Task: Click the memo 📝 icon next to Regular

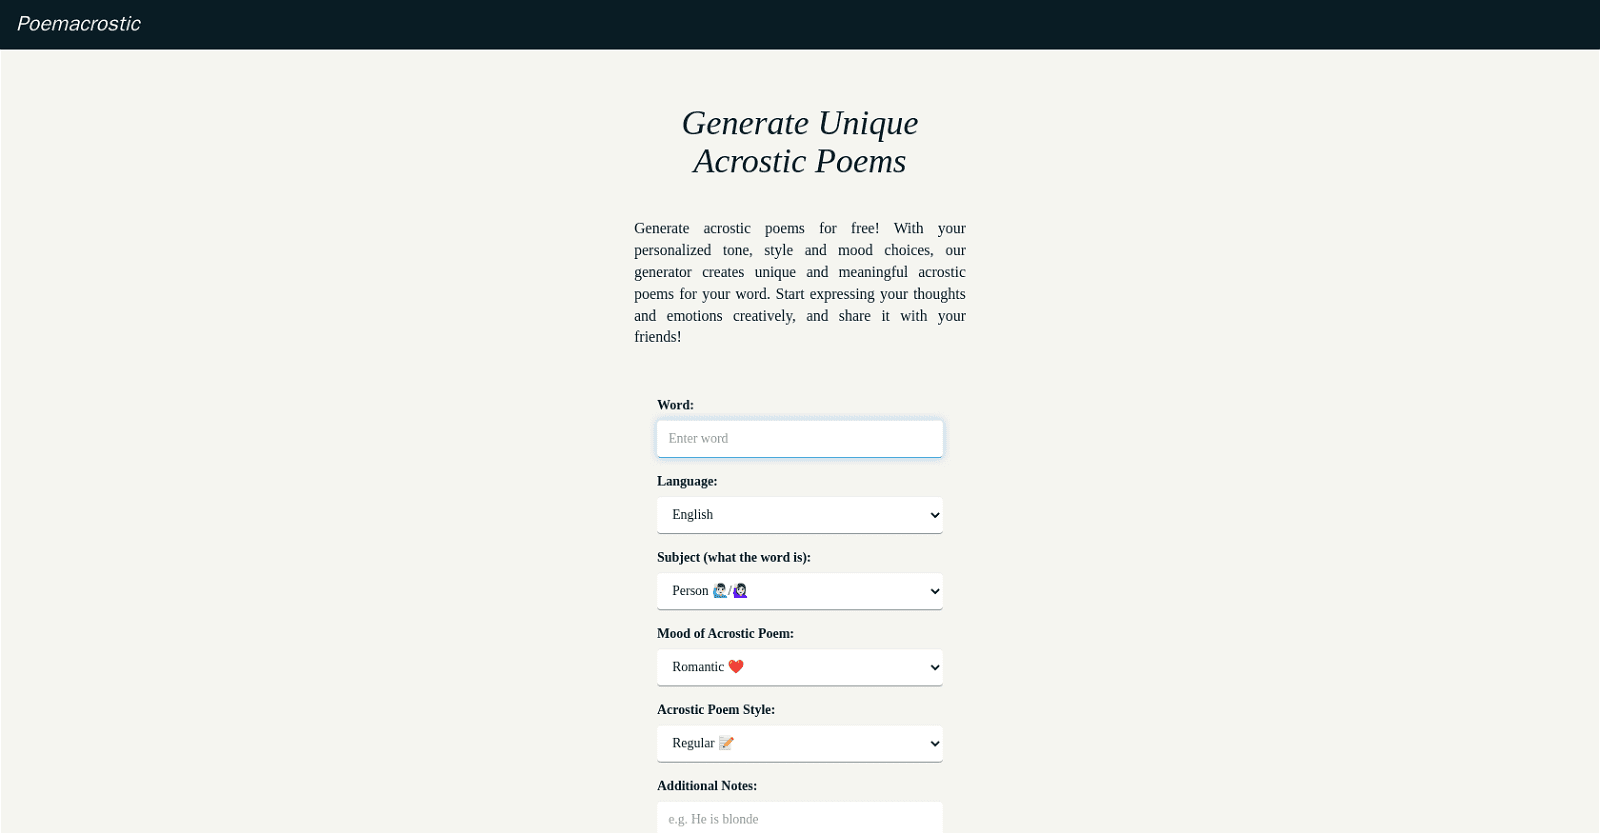Action: 727,743
